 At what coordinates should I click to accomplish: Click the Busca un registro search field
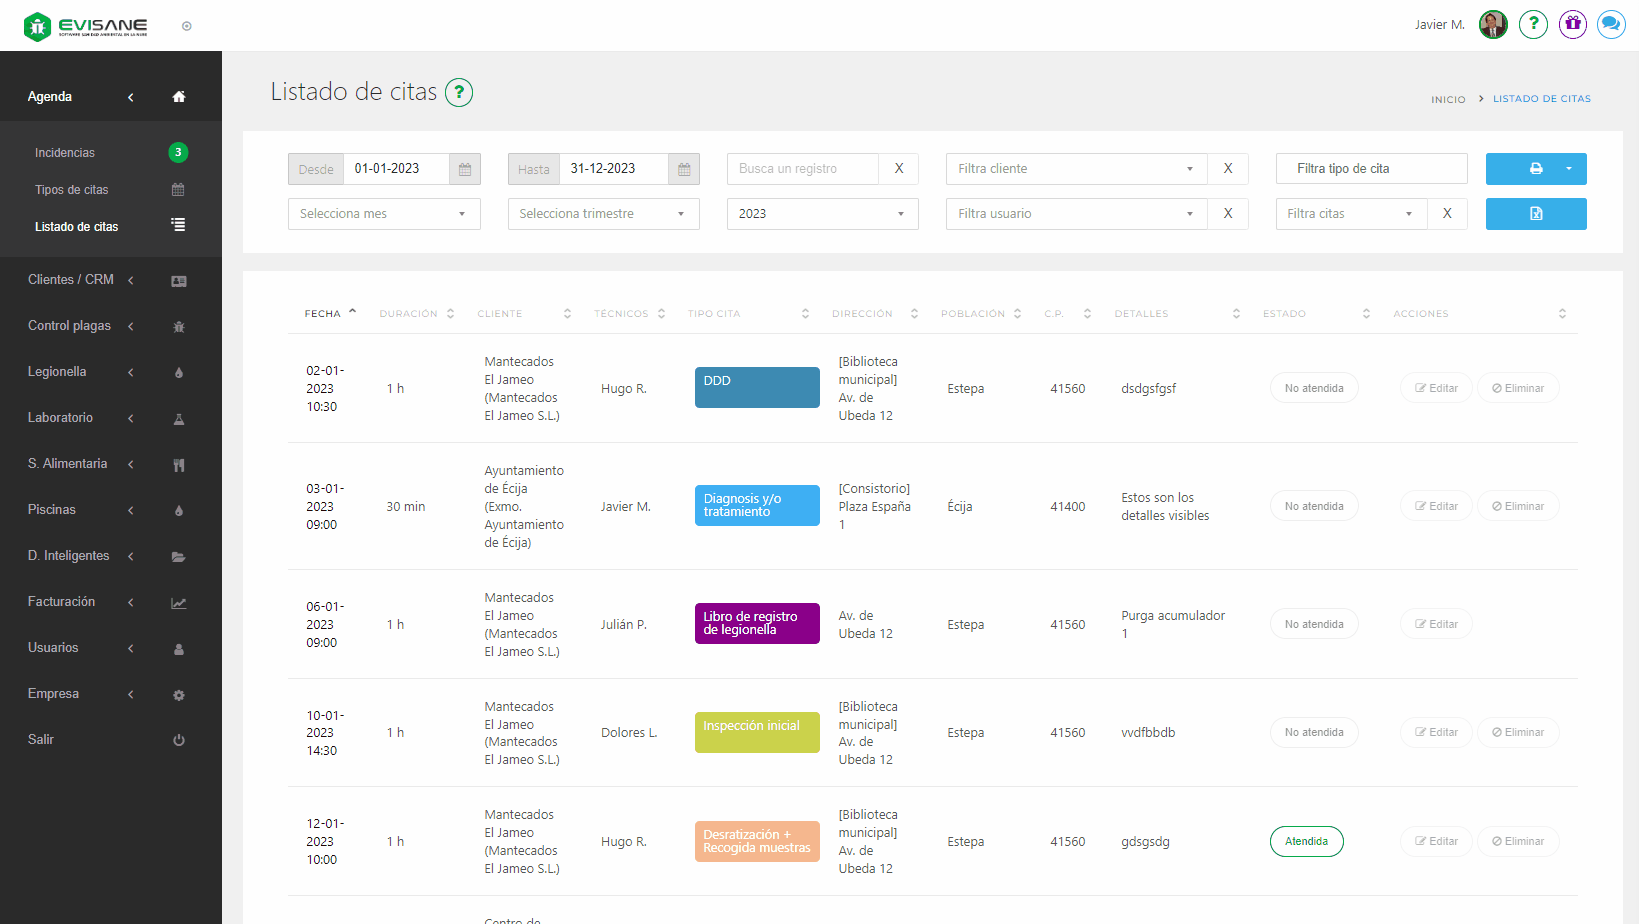(x=803, y=169)
